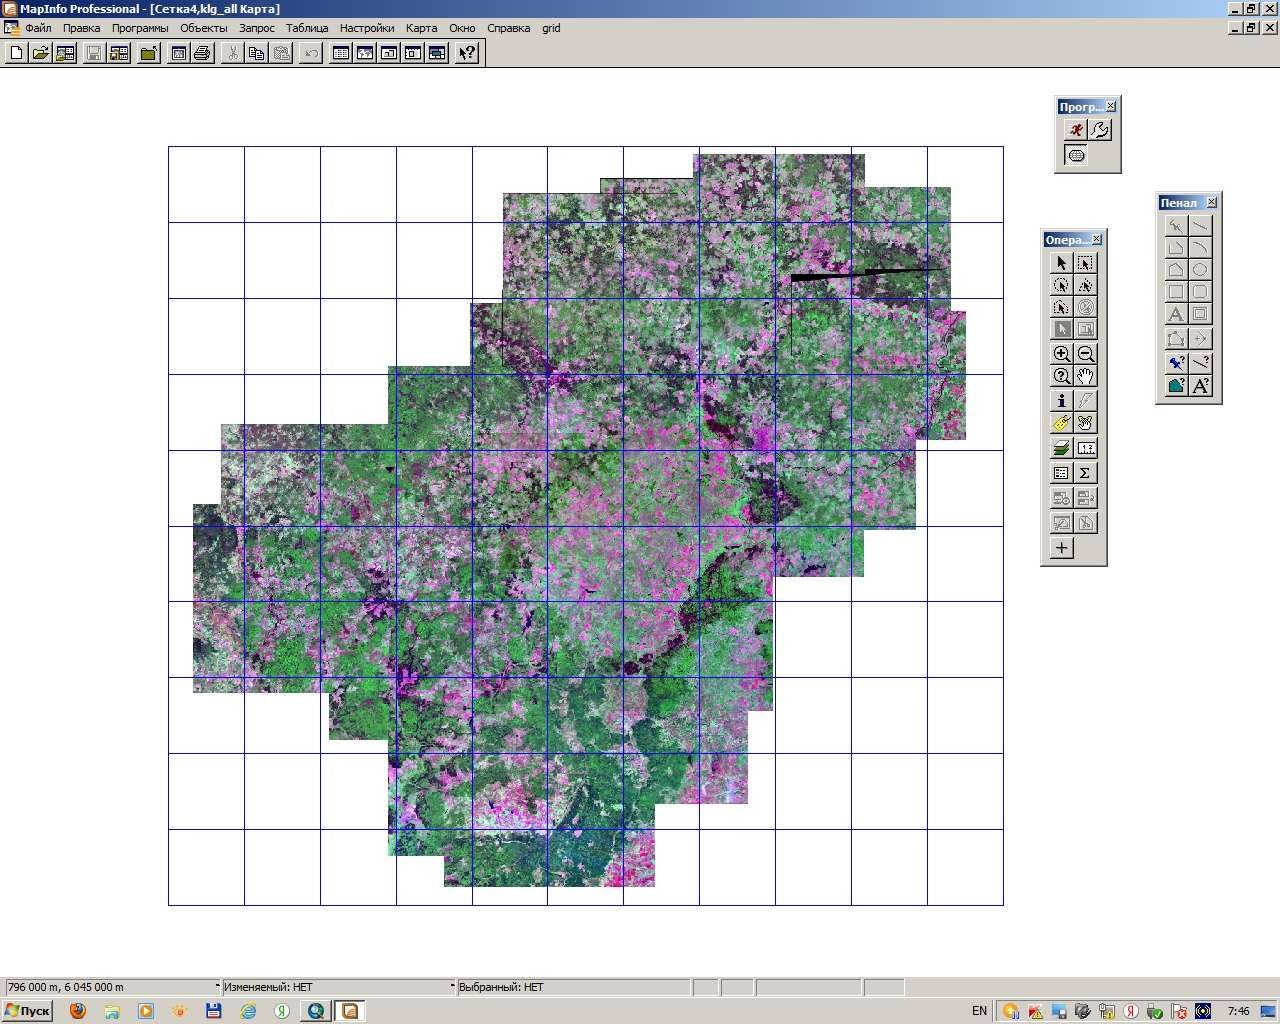Toggle the grid maker tool in Программы panel

1076,155
